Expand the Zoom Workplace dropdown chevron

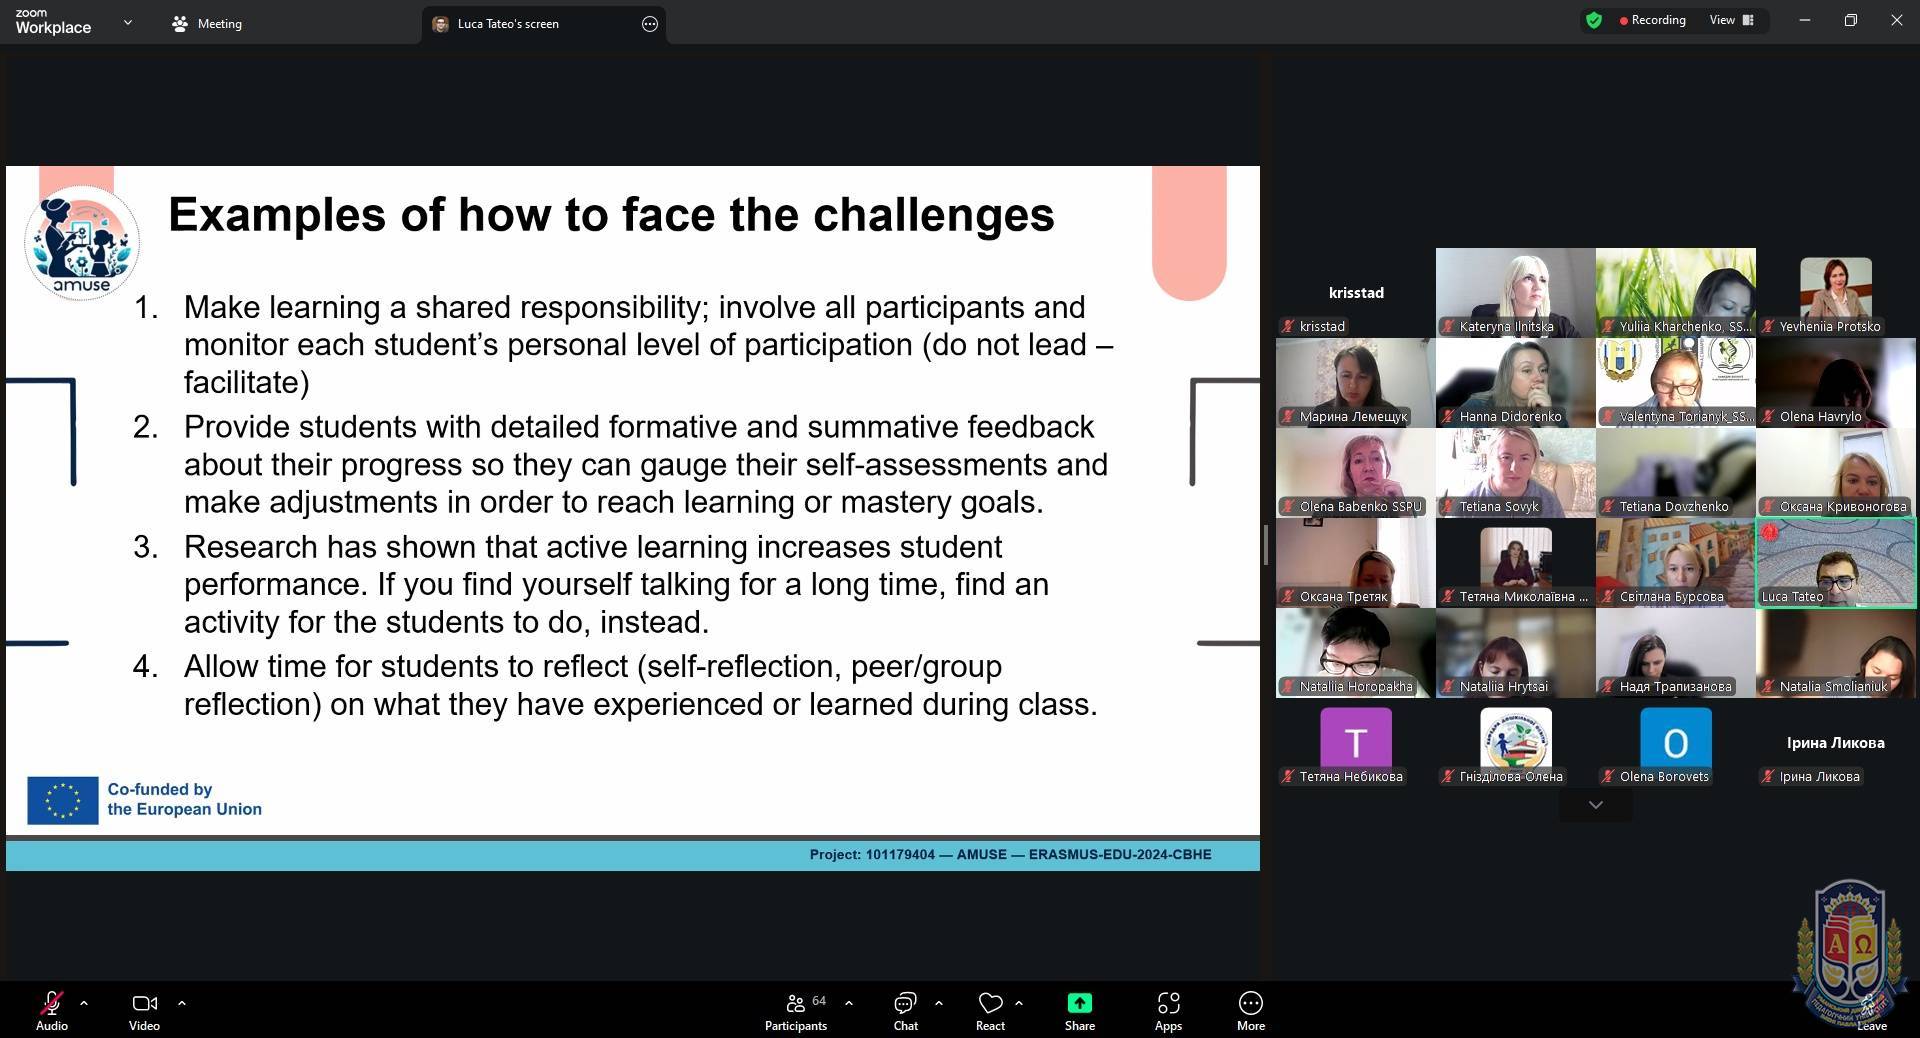pyautogui.click(x=127, y=22)
